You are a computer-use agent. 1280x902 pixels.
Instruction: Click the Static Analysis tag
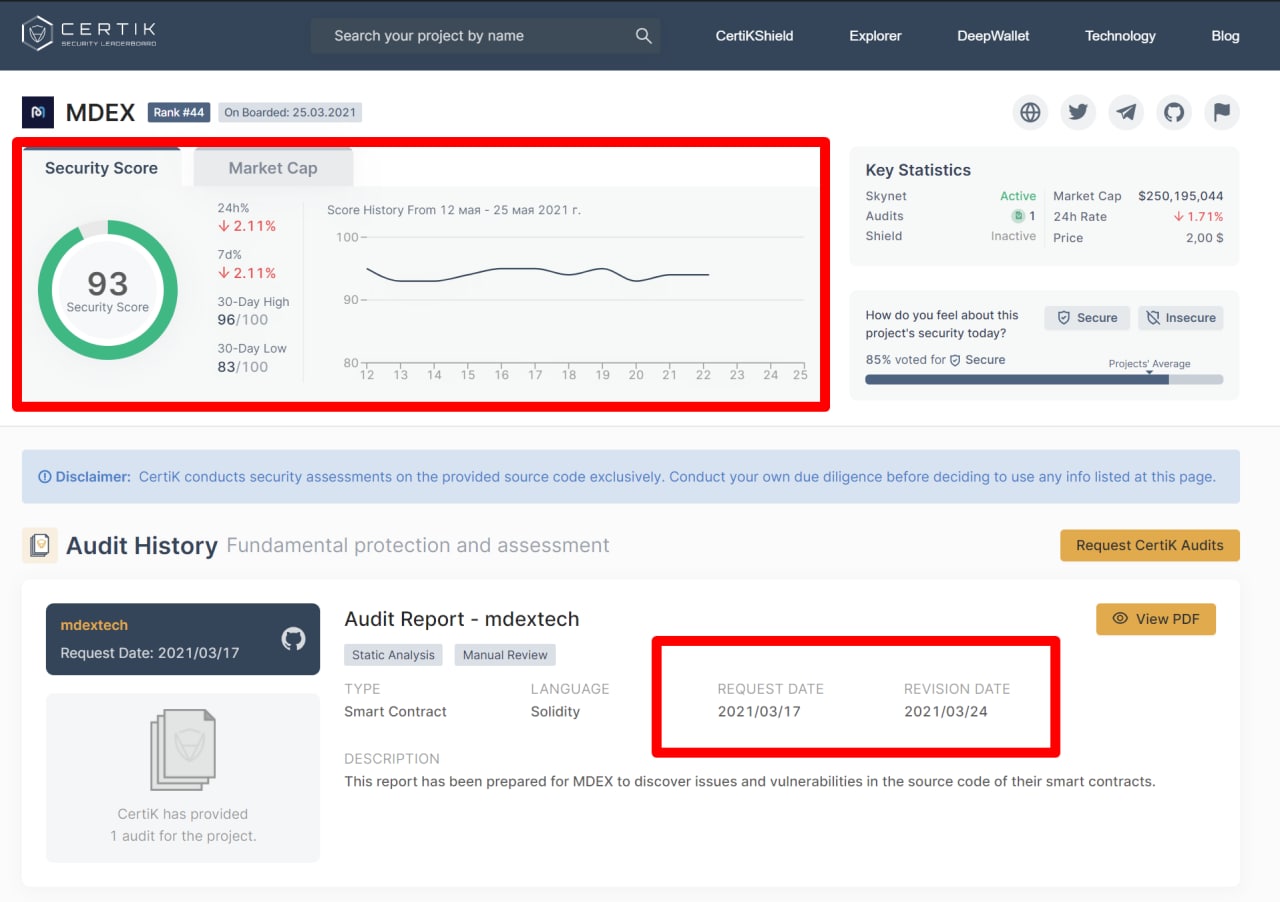[x=393, y=655]
